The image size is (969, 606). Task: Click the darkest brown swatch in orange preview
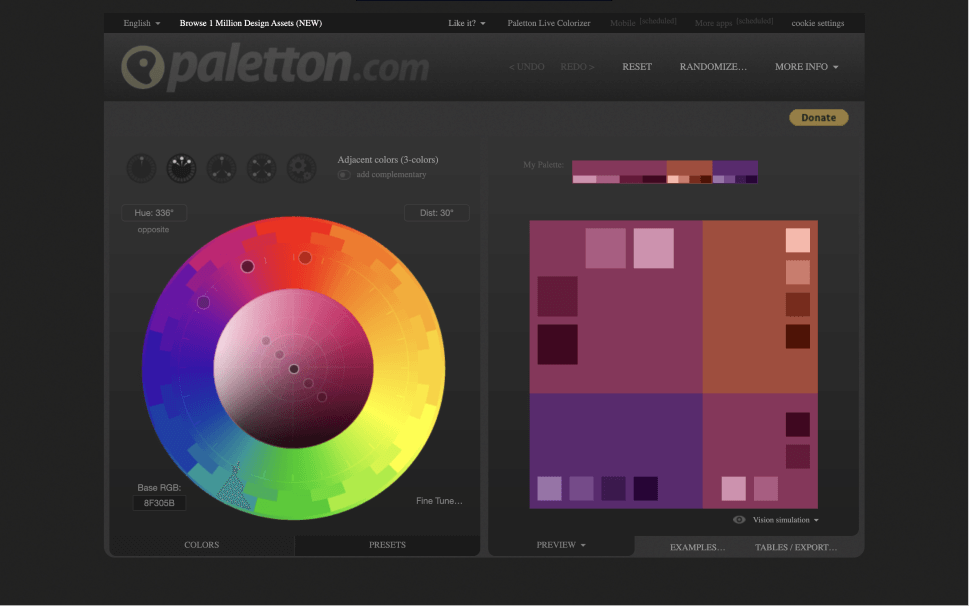[x=798, y=337]
